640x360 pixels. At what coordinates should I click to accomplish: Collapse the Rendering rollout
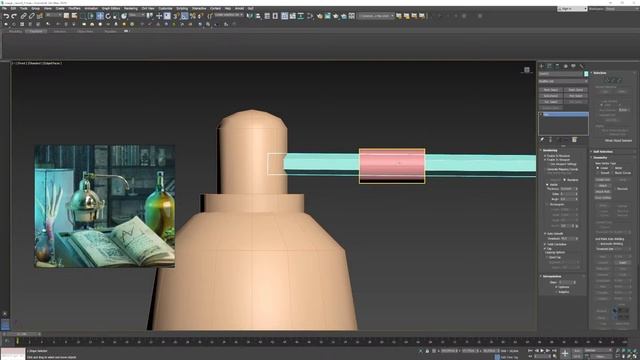(549, 150)
